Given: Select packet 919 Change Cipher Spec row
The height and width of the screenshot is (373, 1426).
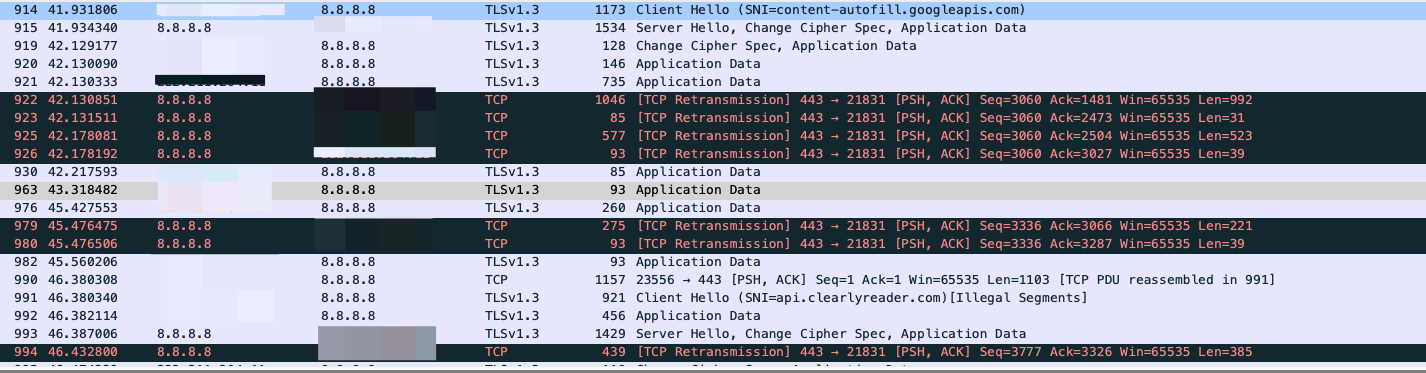Looking at the screenshot, I should pyautogui.click(x=713, y=46).
